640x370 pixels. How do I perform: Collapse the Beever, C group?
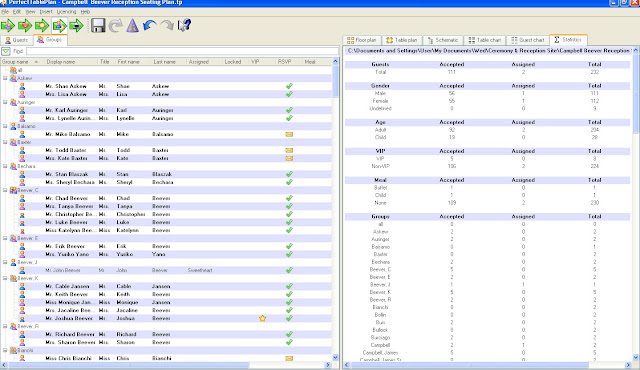5,190
